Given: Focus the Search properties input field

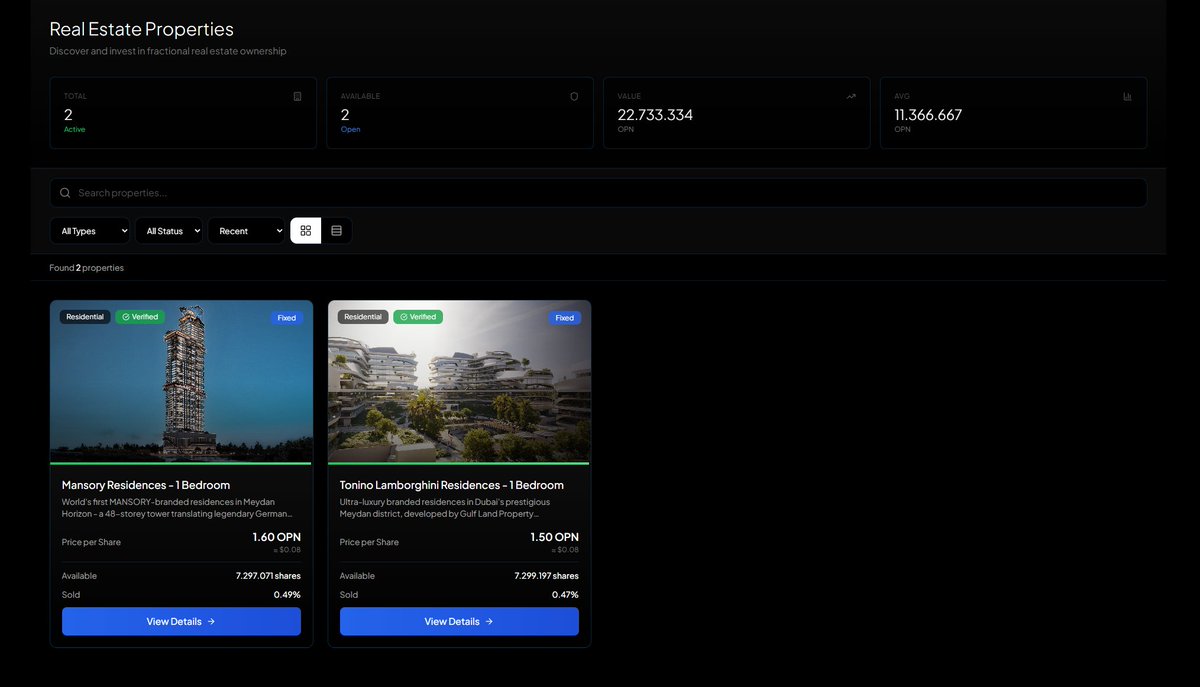Looking at the screenshot, I should [x=598, y=193].
